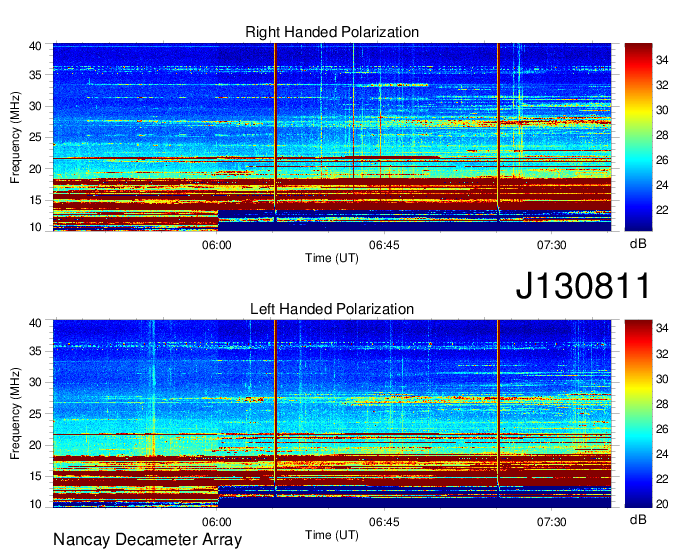Click the 06:45 tick of the Right Handed plot
This screenshot has height=552, width=680.
[384, 245]
